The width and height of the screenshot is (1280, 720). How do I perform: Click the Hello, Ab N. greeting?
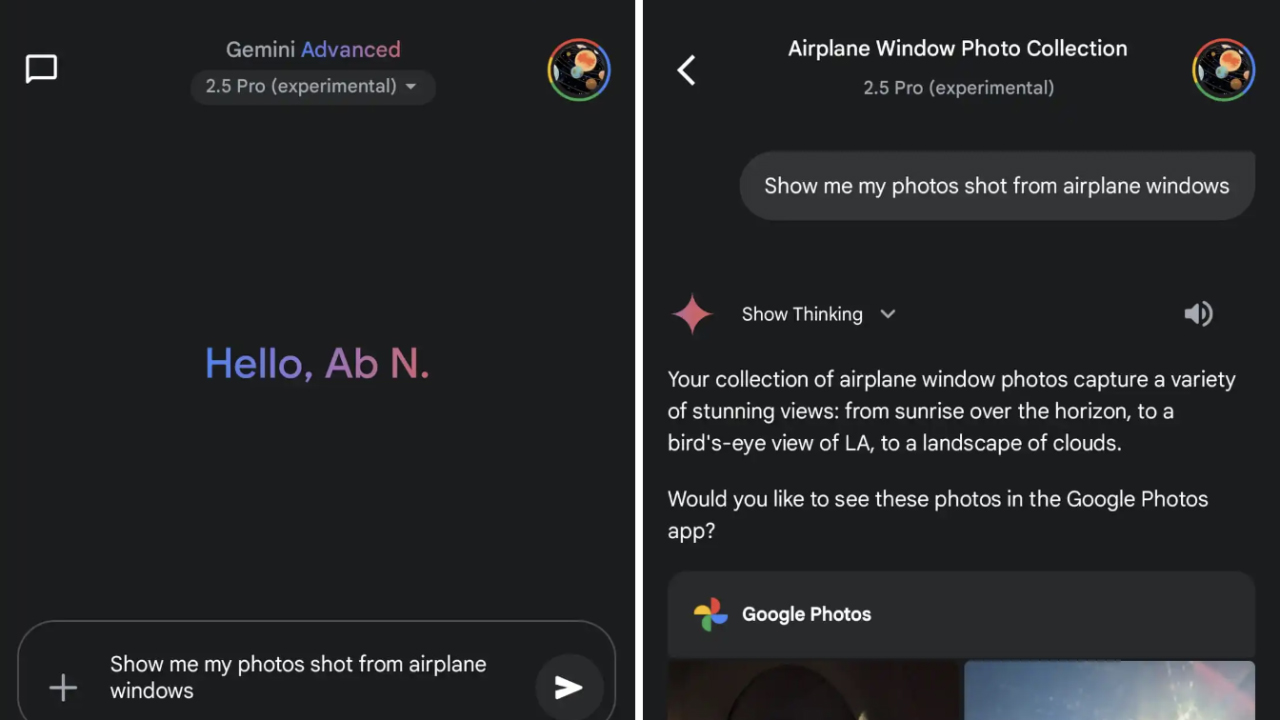pos(317,363)
